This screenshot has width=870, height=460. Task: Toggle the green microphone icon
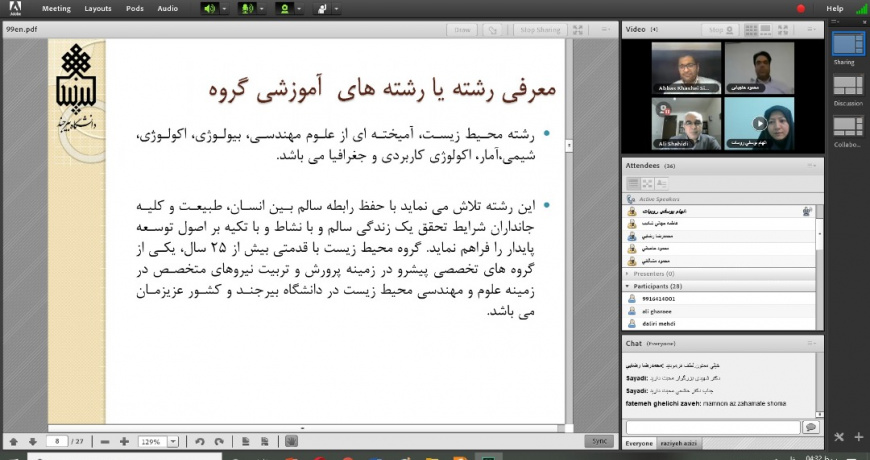[247, 8]
